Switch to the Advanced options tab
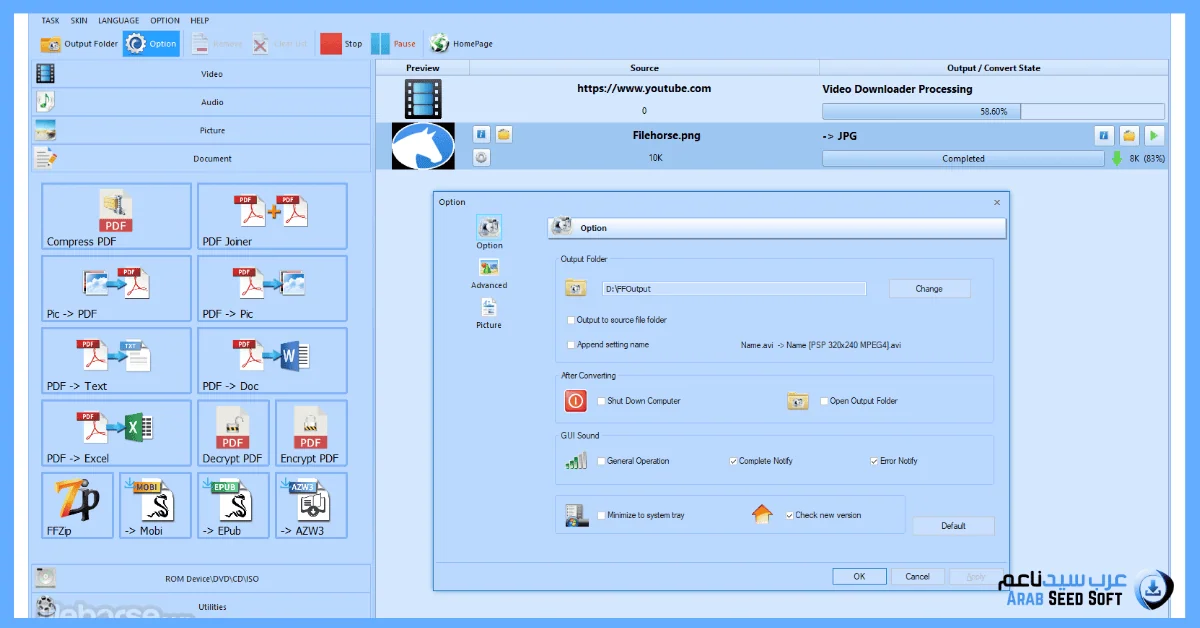This screenshot has height=628, width=1200. click(x=489, y=272)
